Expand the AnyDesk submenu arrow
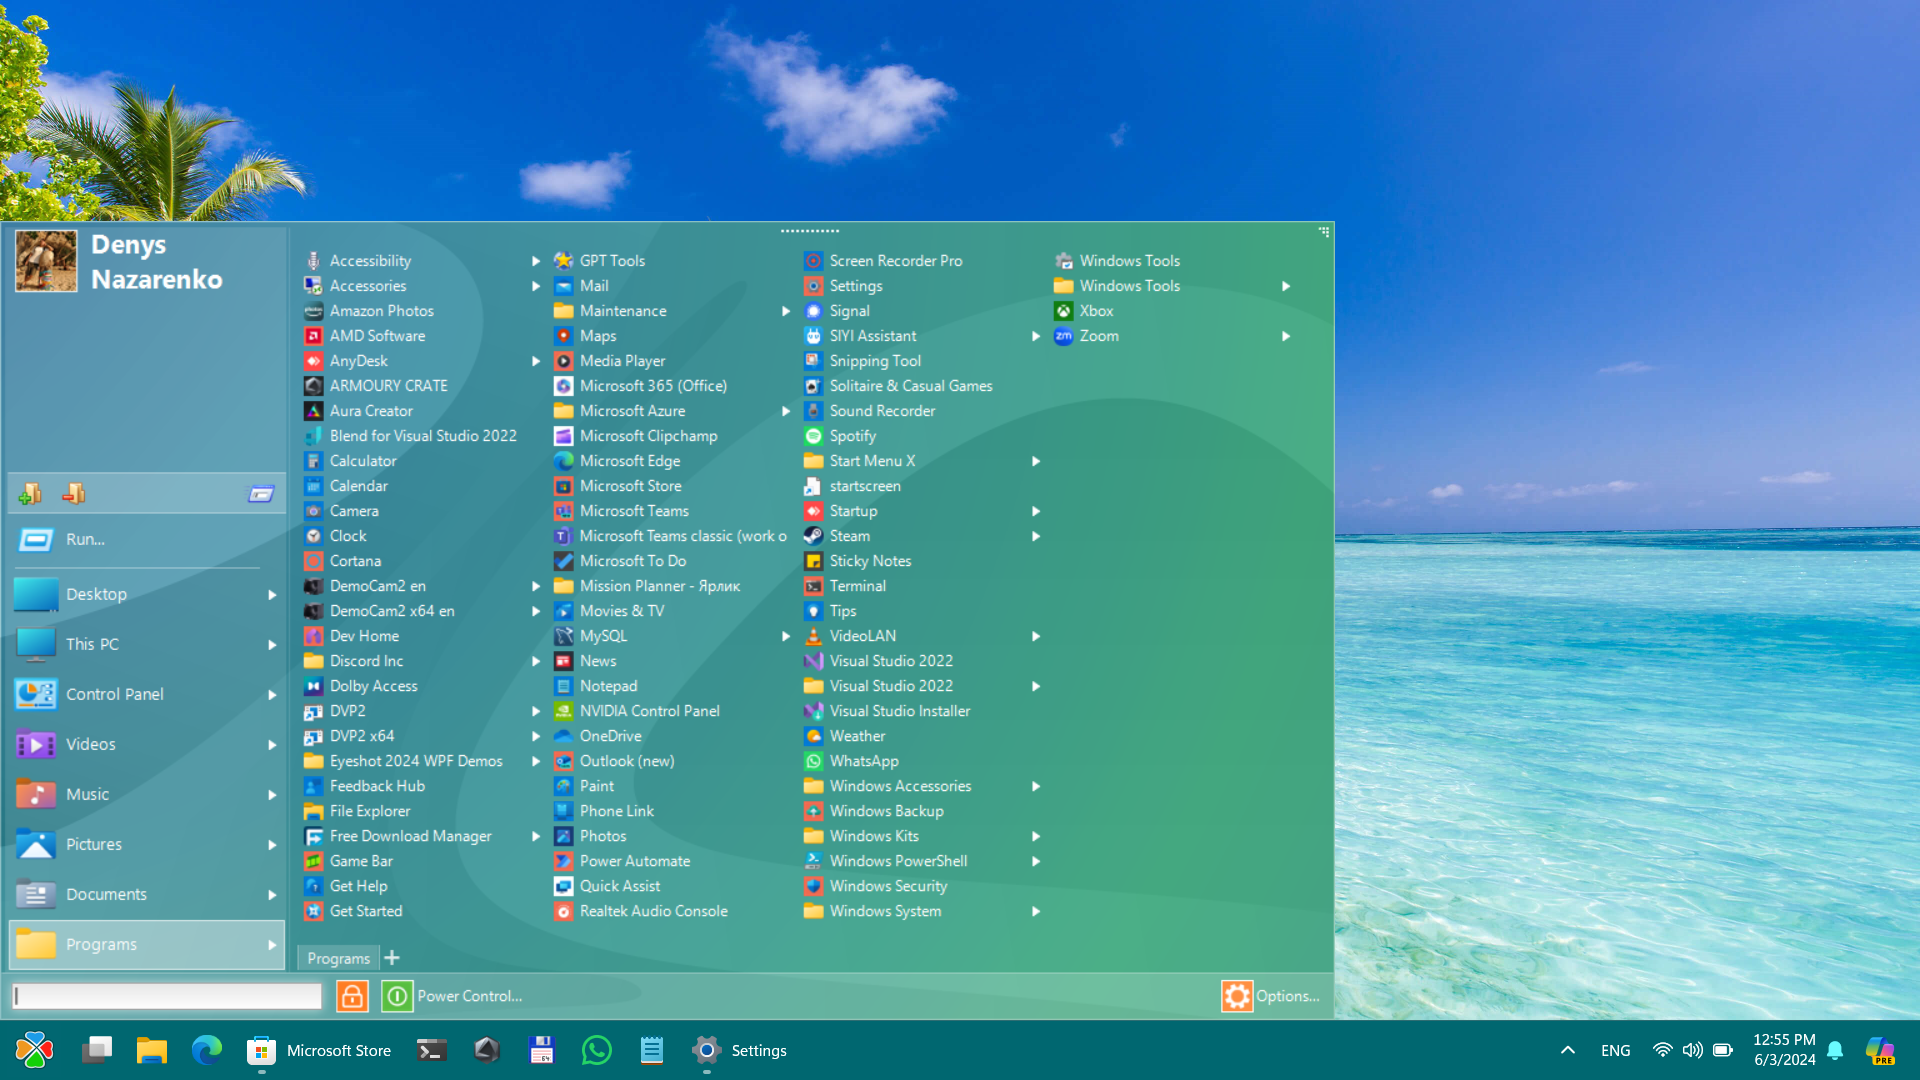 click(536, 361)
